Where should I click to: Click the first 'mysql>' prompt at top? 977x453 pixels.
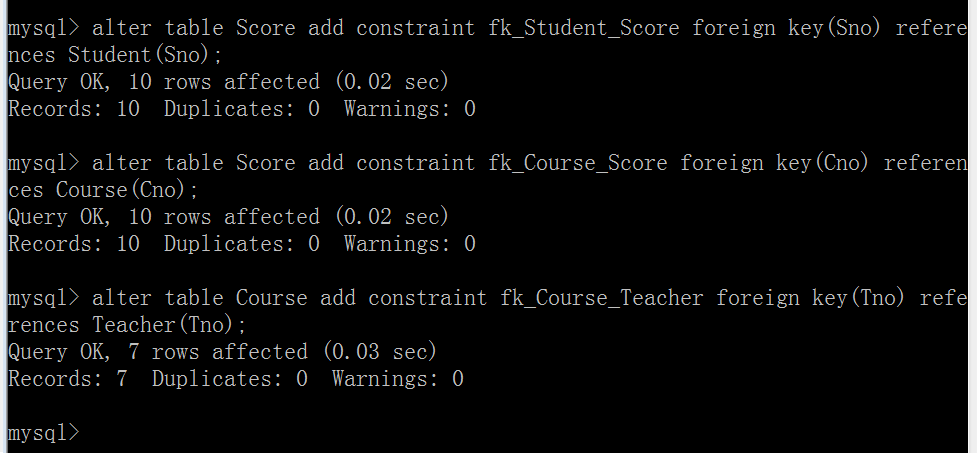point(42,27)
